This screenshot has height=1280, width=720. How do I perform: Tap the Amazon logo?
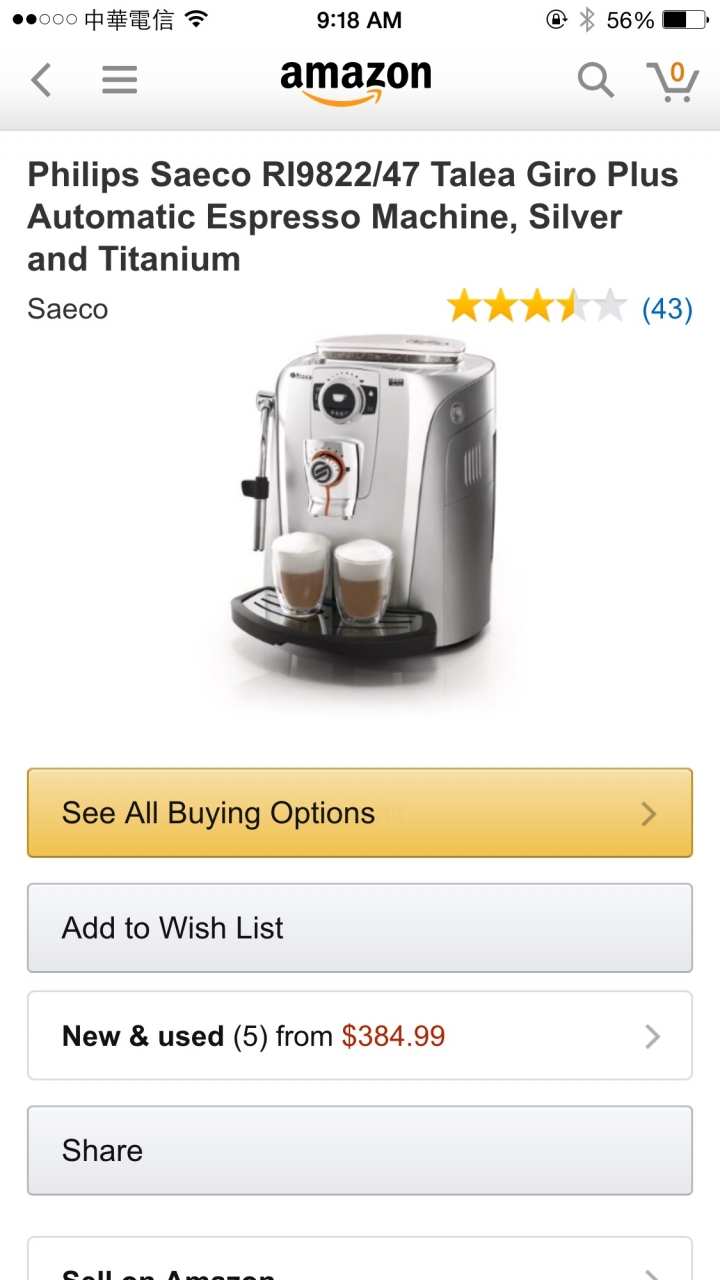pos(356,82)
